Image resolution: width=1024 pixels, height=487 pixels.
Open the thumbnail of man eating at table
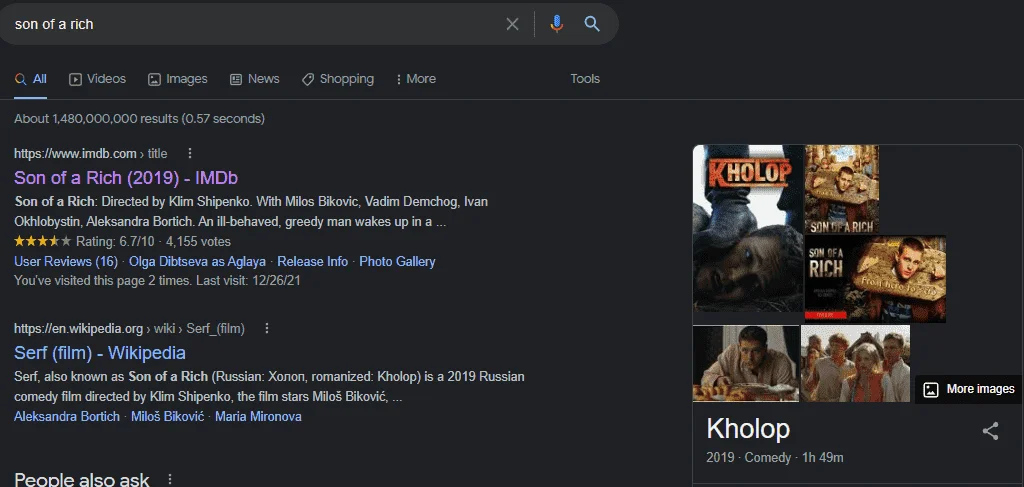point(746,364)
